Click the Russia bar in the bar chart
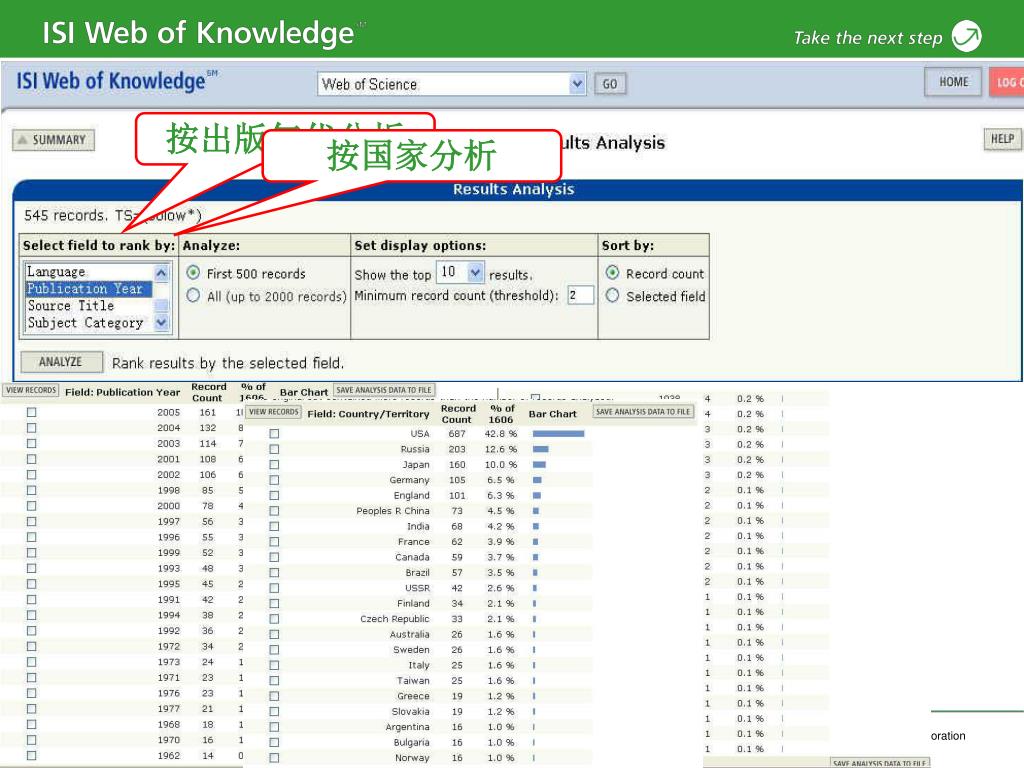This screenshot has width=1024, height=768. tap(540, 449)
